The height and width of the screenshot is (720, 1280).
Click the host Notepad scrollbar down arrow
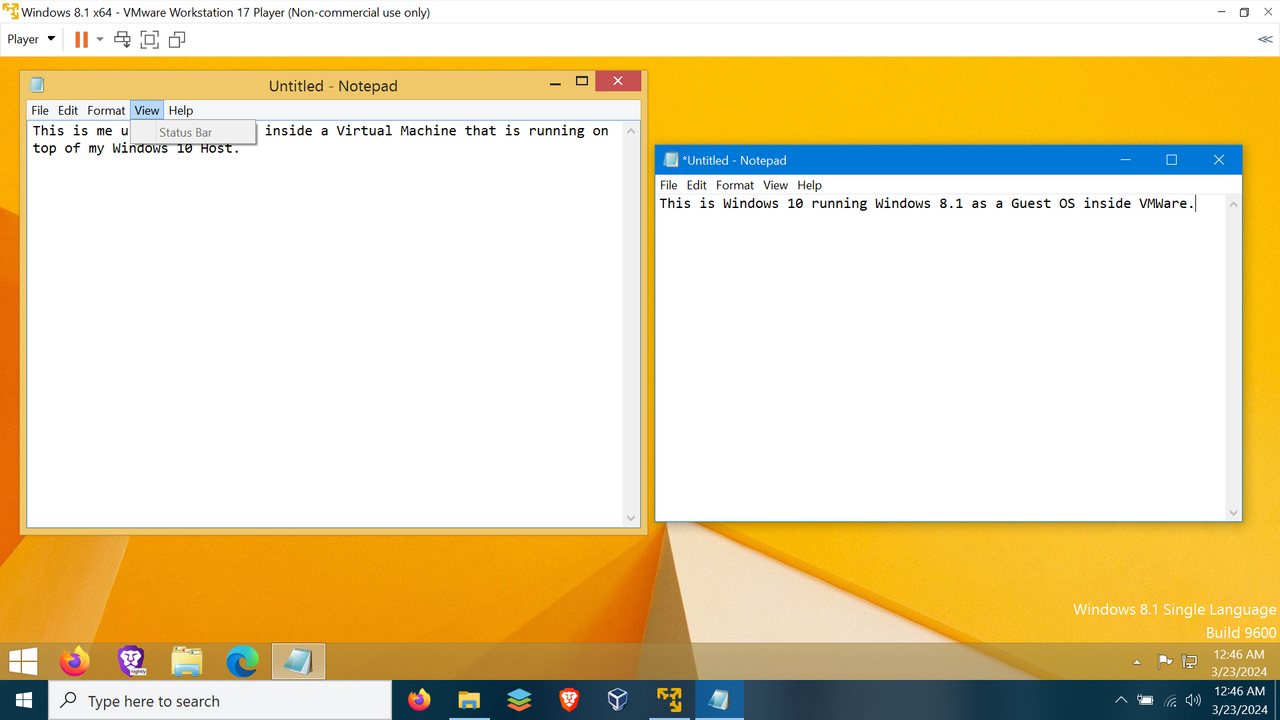tap(1233, 512)
